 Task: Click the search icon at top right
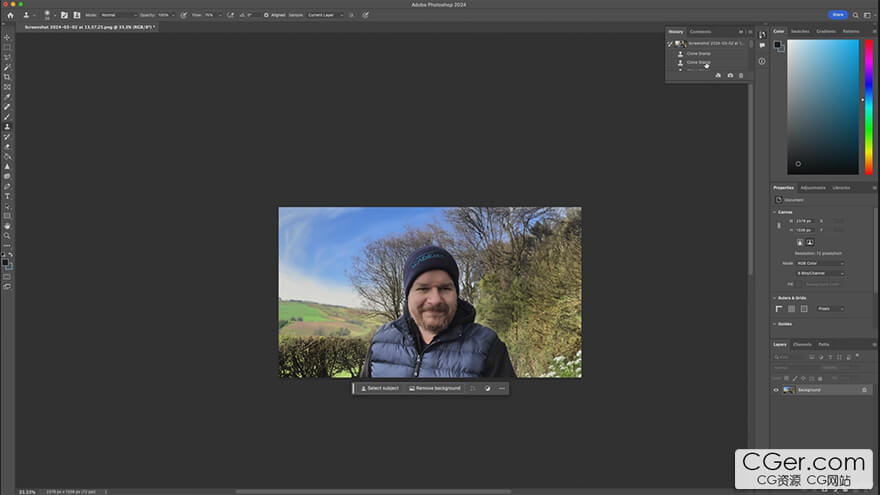point(855,15)
